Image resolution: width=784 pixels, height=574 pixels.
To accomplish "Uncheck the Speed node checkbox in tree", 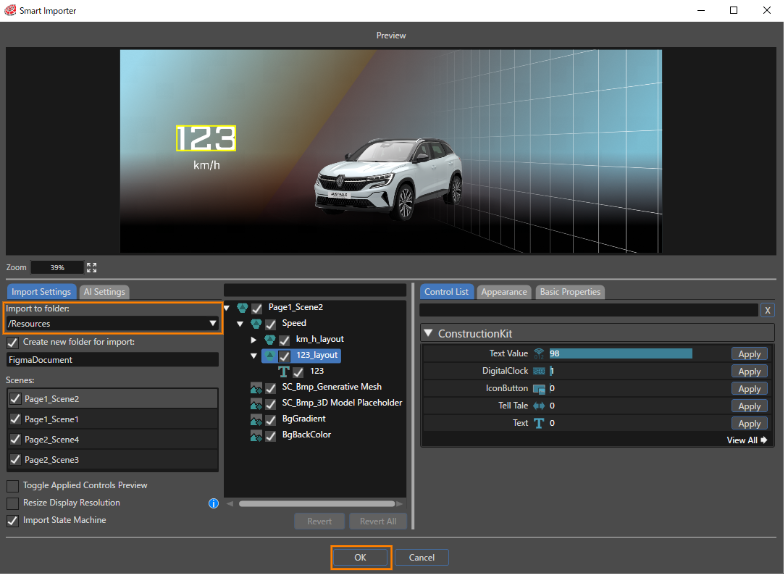I will [270, 324].
